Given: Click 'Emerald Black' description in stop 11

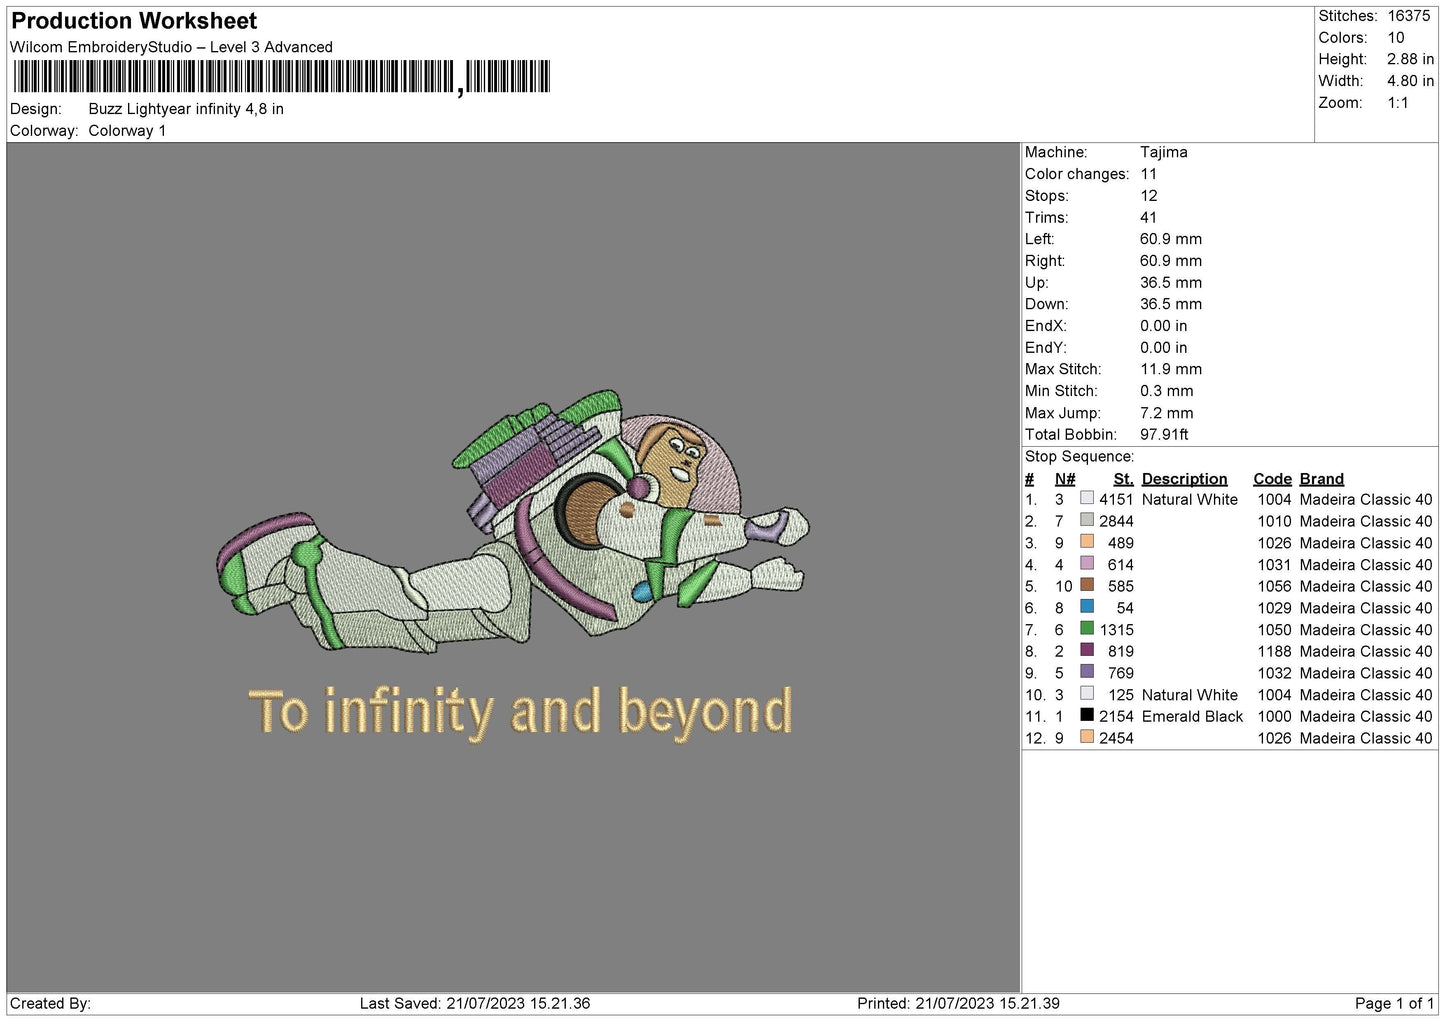Looking at the screenshot, I should coord(1192,716).
